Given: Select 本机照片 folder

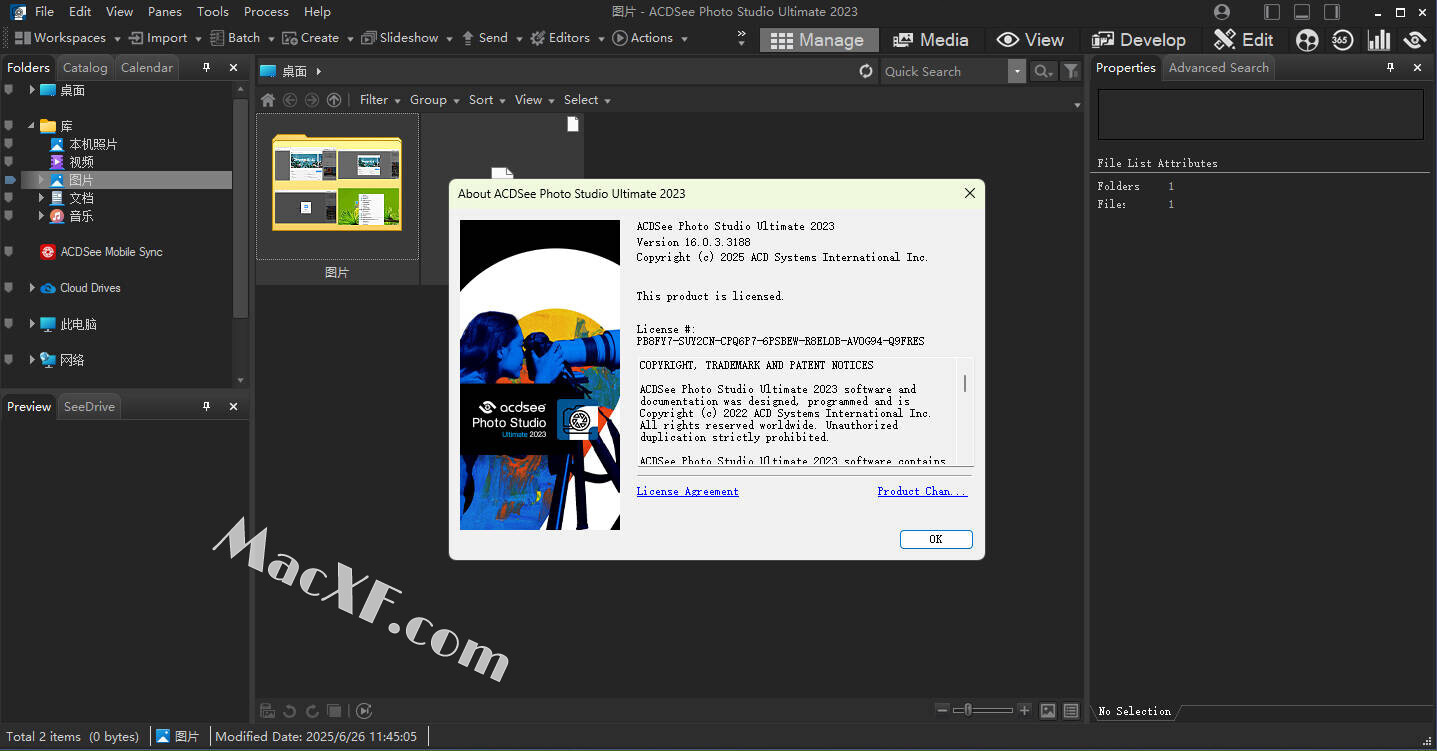Looking at the screenshot, I should coord(93,144).
